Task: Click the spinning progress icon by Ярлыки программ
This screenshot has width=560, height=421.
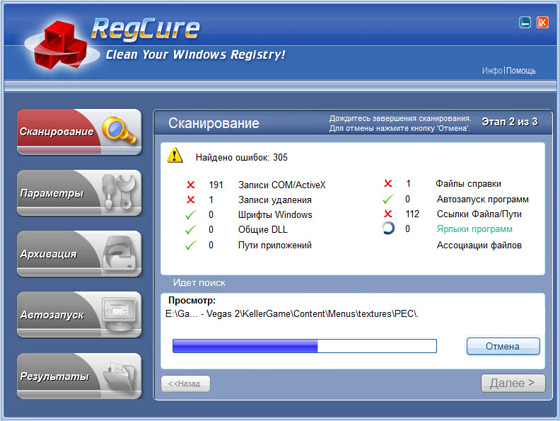Action: (388, 228)
